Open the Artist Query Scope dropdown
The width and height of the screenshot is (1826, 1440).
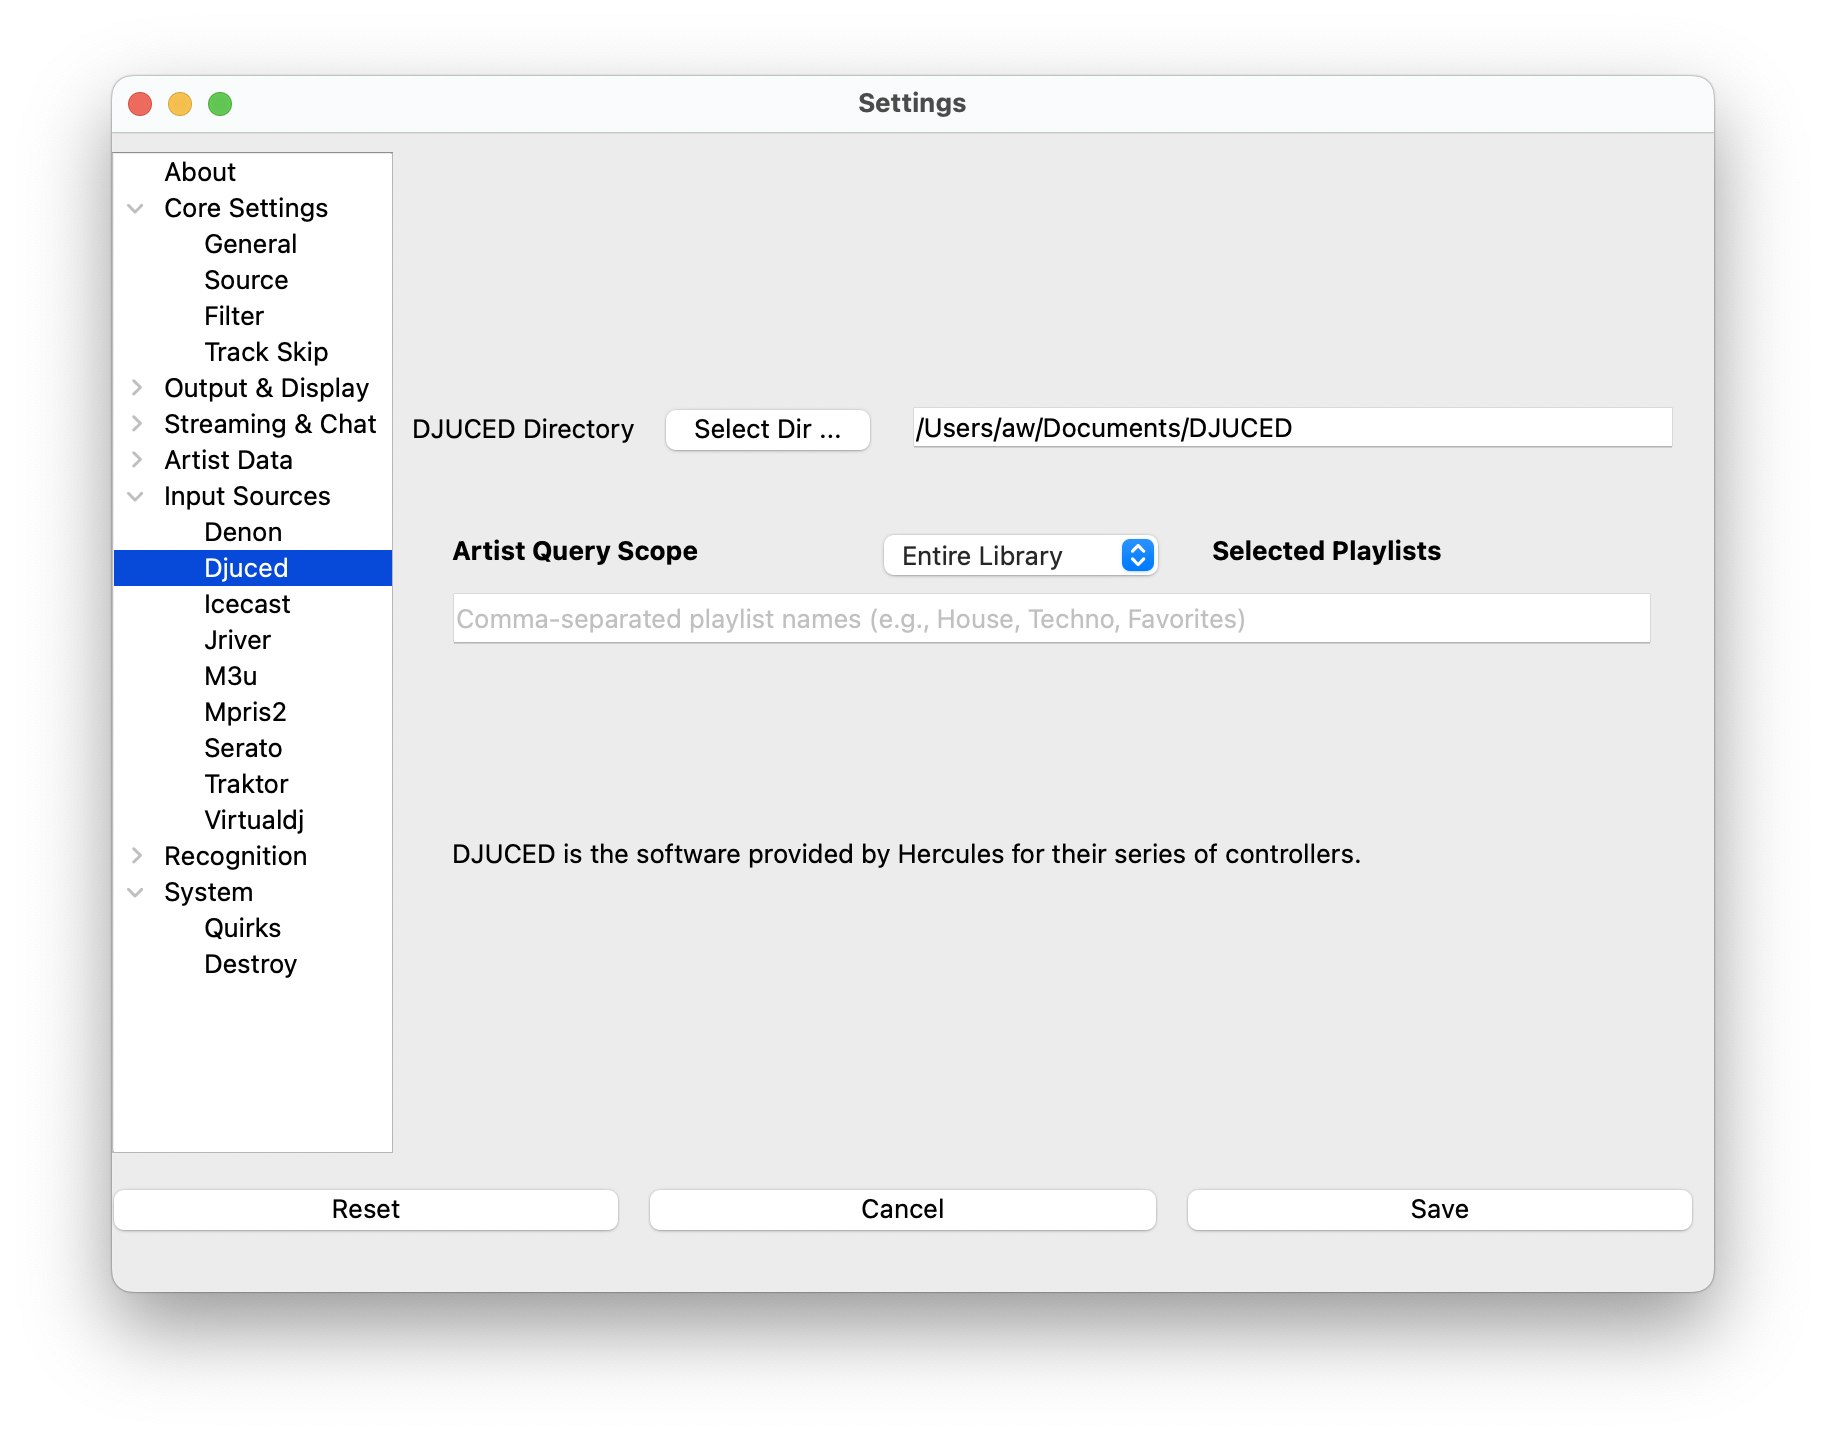(x=1019, y=555)
